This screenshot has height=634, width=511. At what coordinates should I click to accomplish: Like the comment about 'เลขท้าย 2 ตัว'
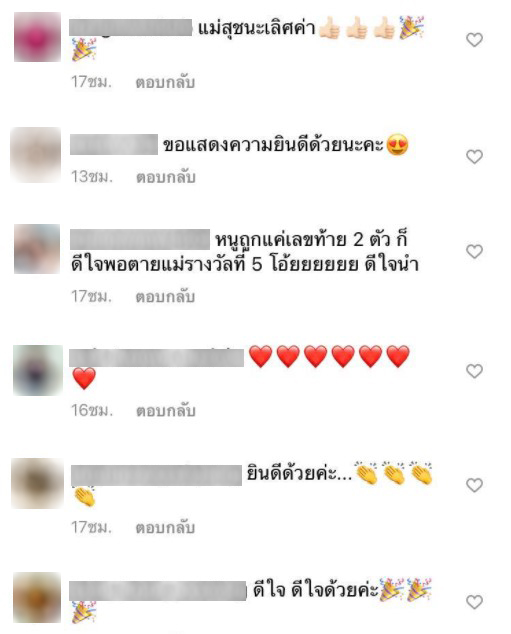click(474, 251)
